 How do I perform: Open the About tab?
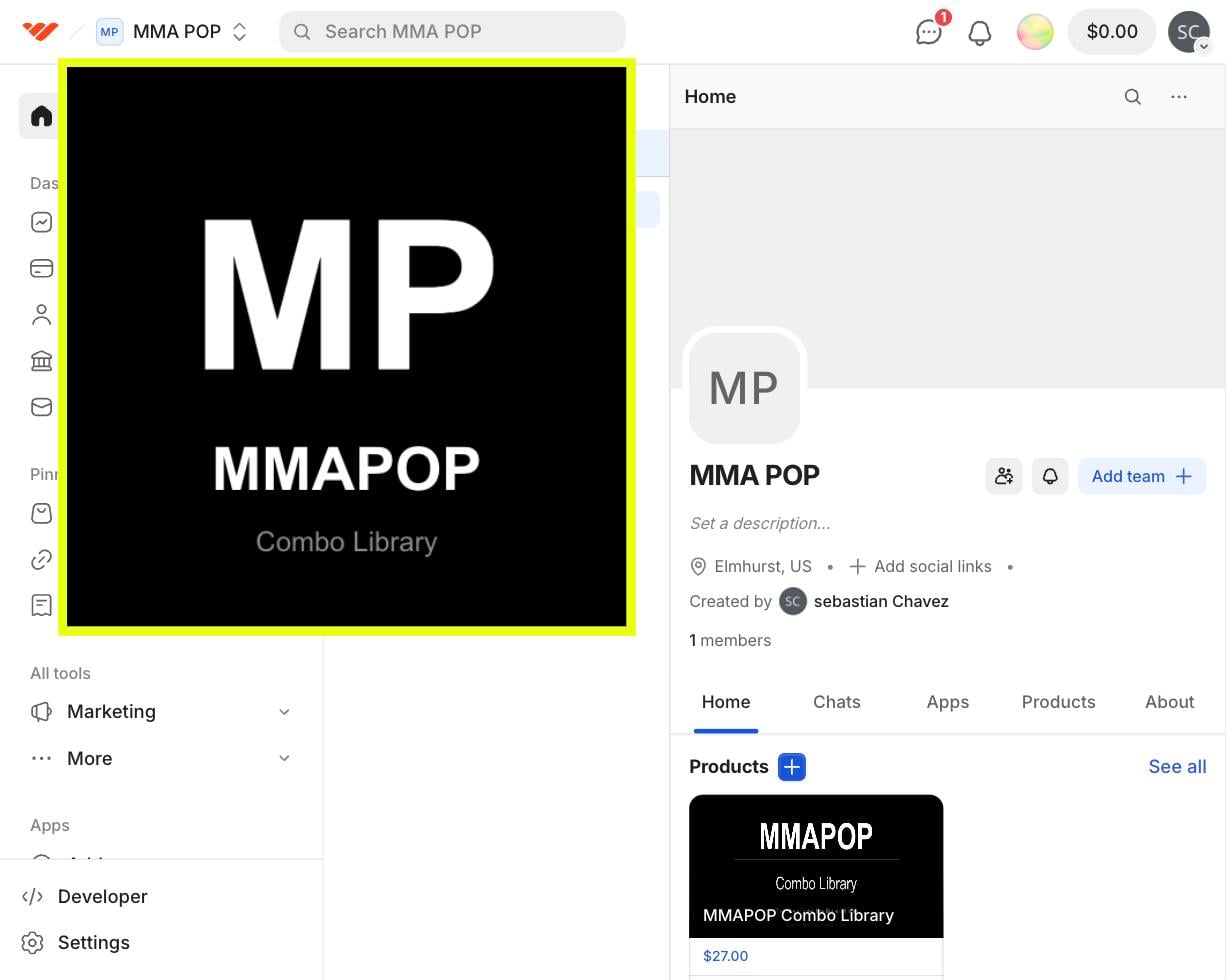pyautogui.click(x=1169, y=702)
